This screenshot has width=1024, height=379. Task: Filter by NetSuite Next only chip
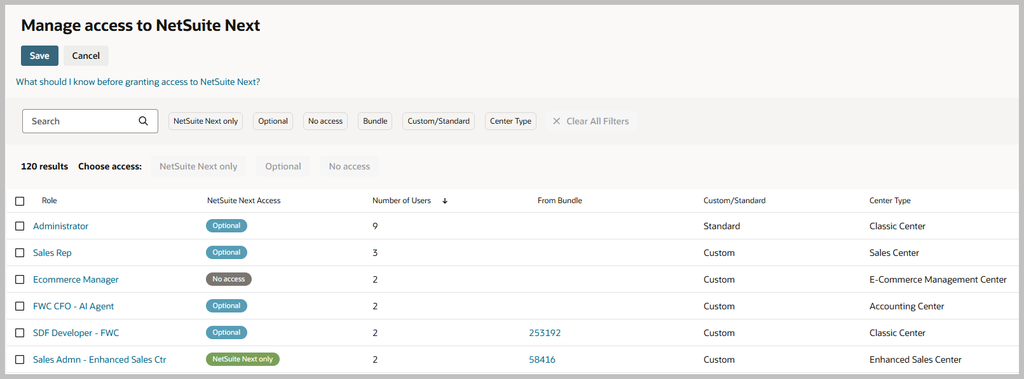(x=206, y=121)
